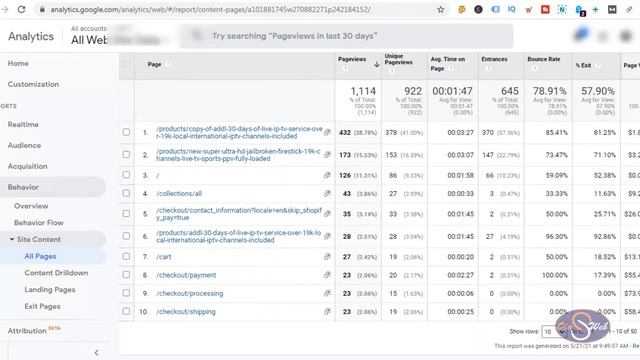Screen dimensions: 640x360
Task: Sort by Bounce Rate column header
Action: tap(544, 59)
